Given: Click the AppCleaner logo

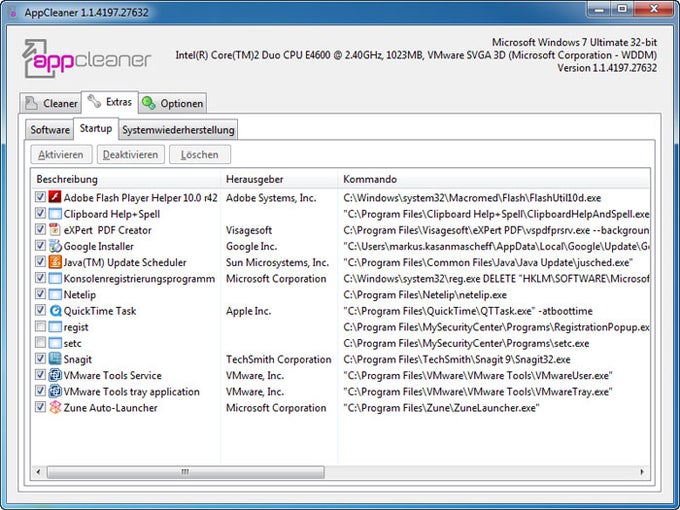Looking at the screenshot, I should click(x=87, y=59).
